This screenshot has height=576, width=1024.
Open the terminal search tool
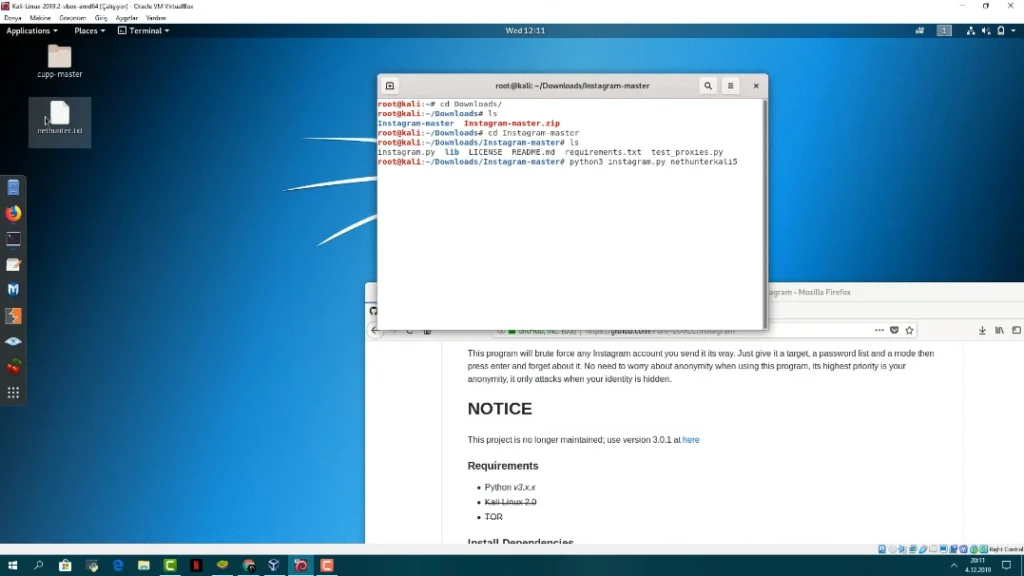[707, 86]
